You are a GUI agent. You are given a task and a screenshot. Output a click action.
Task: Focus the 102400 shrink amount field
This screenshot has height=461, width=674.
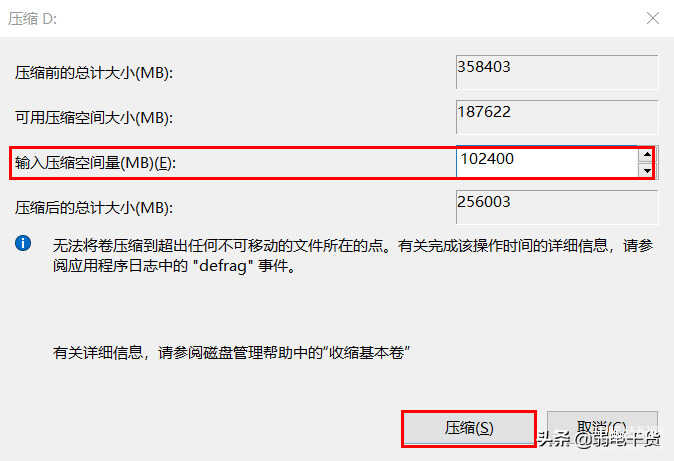[548, 162]
